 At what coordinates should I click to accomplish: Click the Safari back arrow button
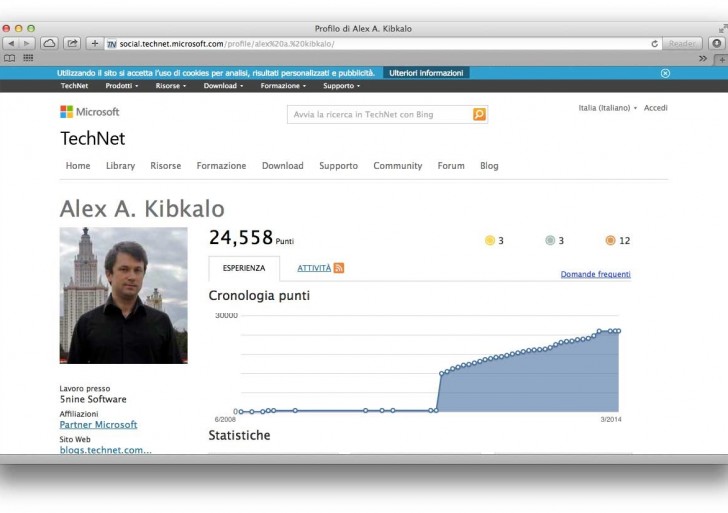(11, 44)
